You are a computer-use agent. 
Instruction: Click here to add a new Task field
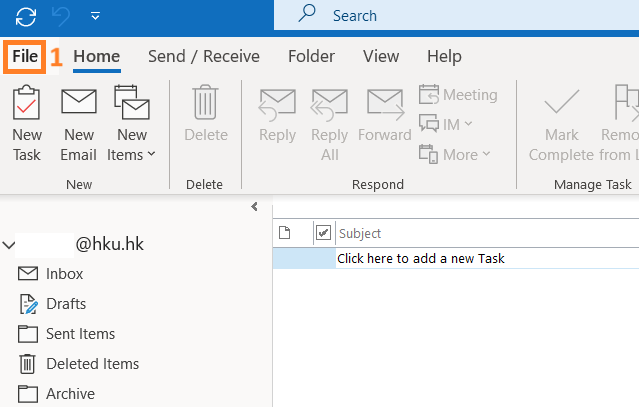tap(487, 259)
